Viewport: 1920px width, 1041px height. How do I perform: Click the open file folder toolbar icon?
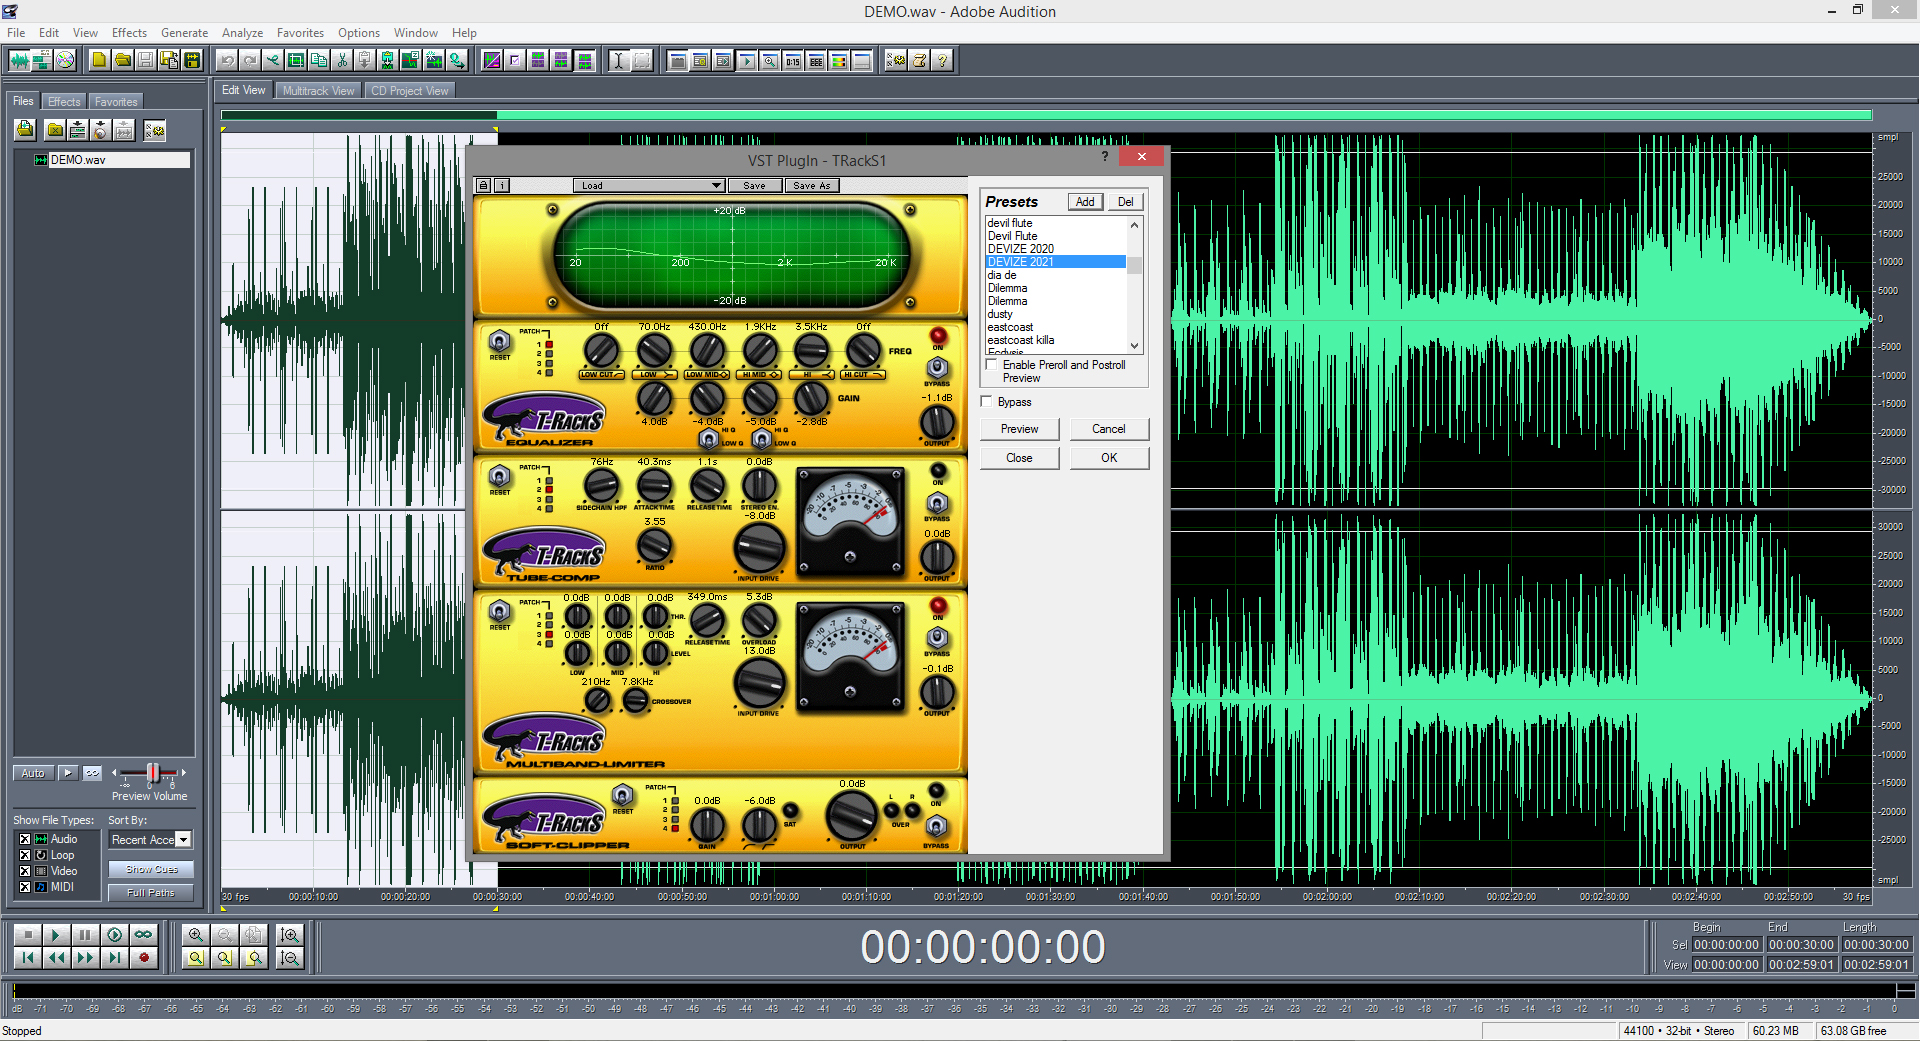[122, 60]
